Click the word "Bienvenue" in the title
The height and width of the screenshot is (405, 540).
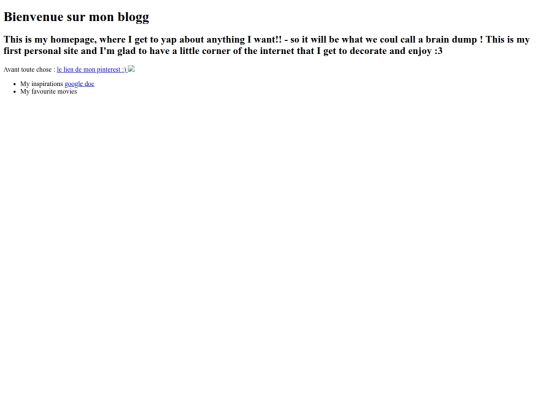[33, 17]
